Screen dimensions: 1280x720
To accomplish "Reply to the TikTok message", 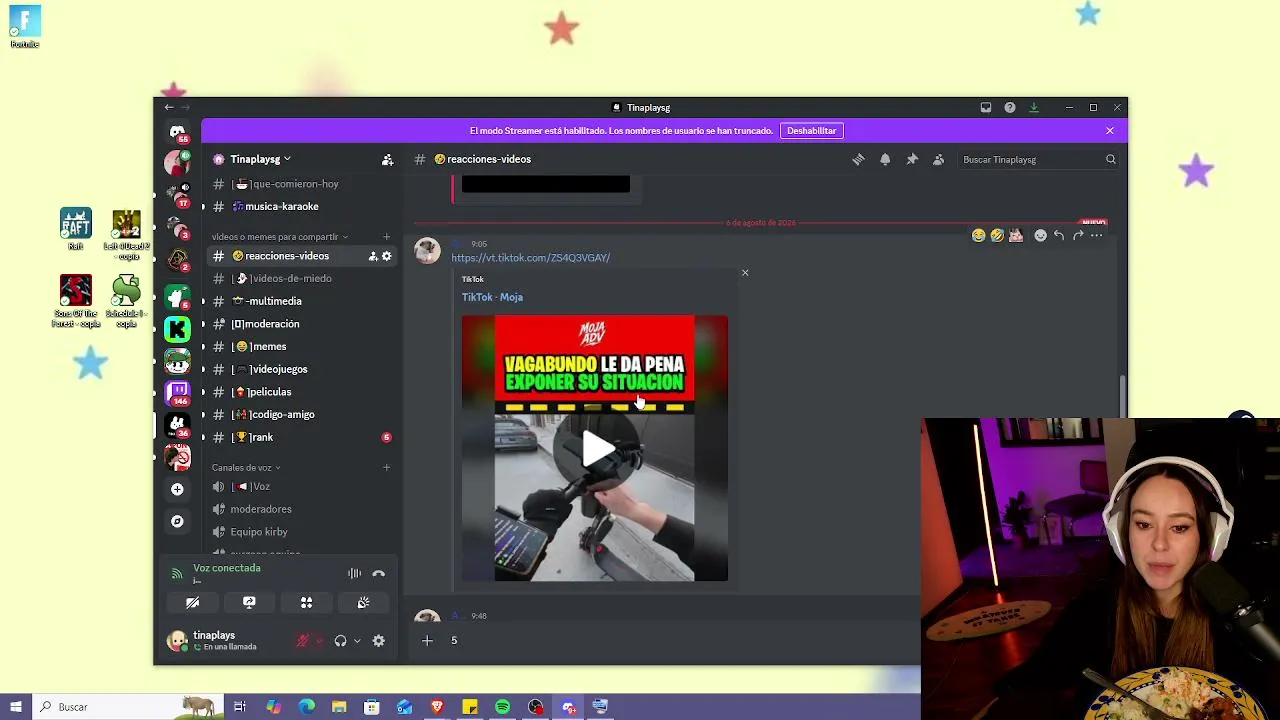I will (1059, 235).
